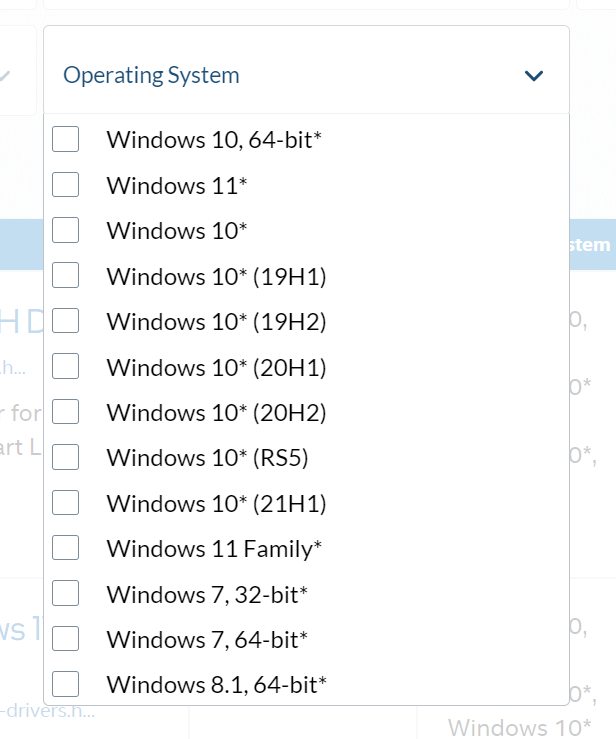This screenshot has width=616, height=739.
Task: Click the Windows 10* (RS5) label
Action: click(207, 458)
